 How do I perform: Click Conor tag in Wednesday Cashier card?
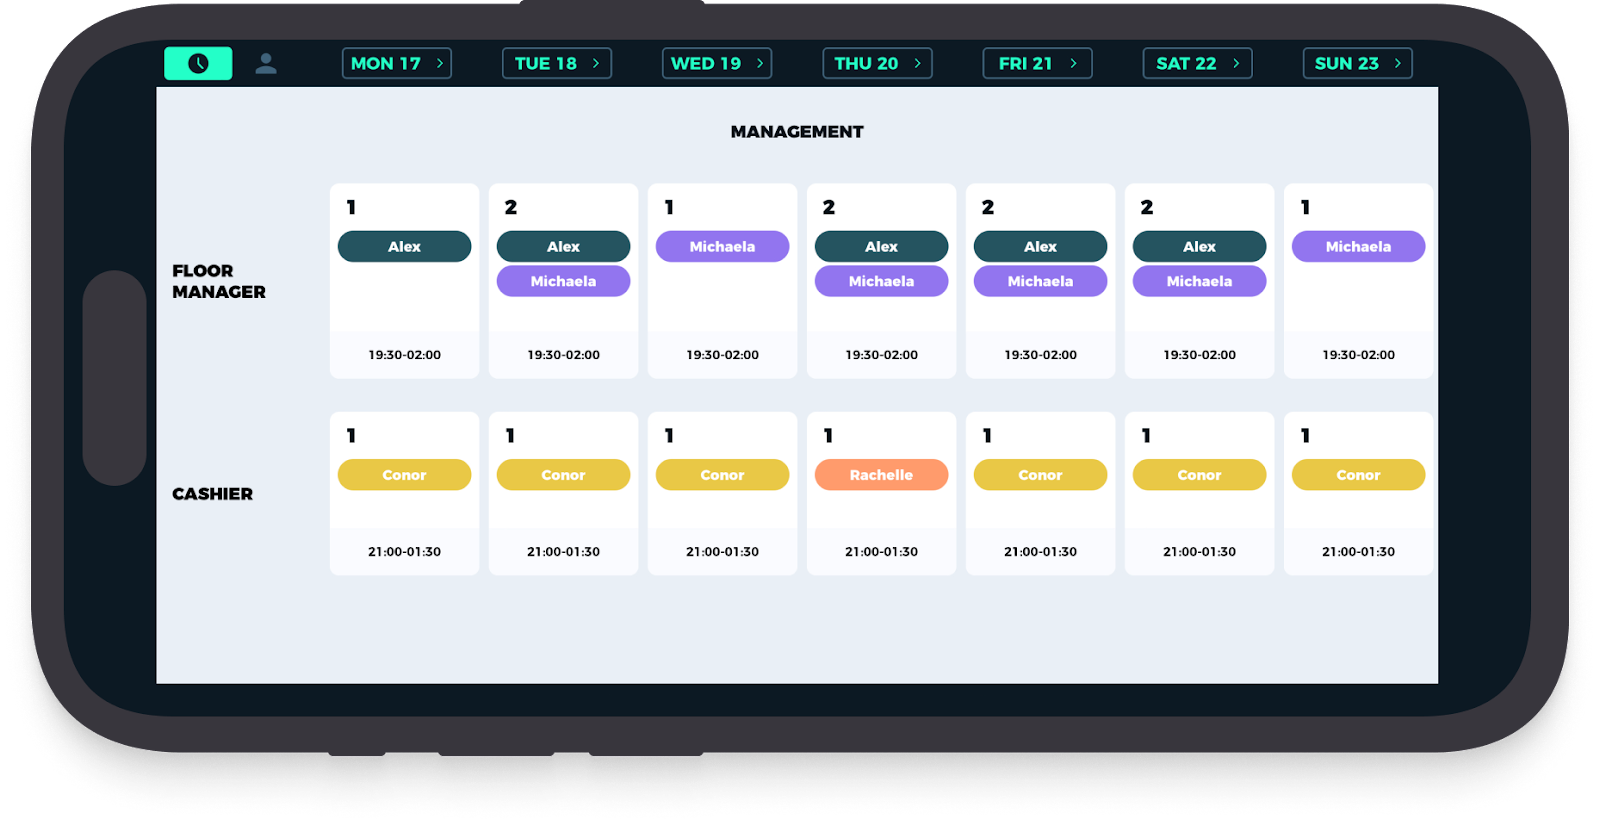(722, 475)
